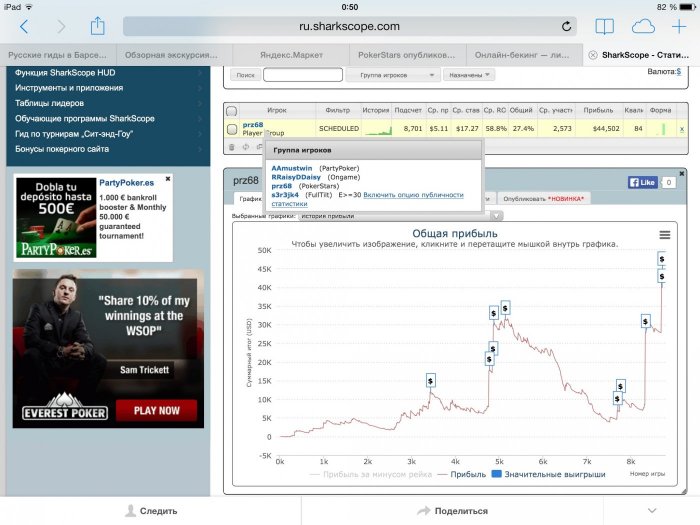The image size is (700, 525).
Task: Toggle the select-all checkbox in table header
Action: [232, 111]
